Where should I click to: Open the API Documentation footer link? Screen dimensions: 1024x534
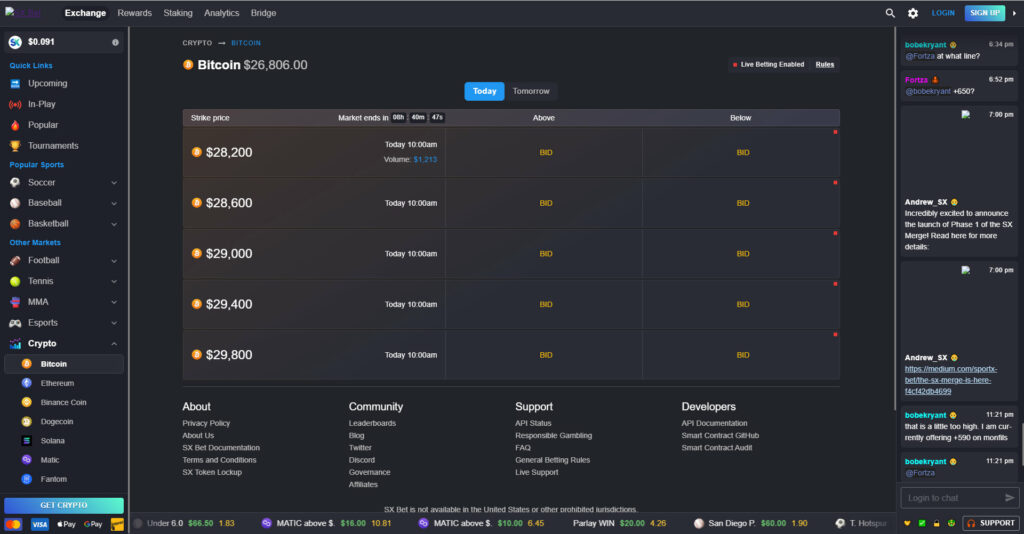coord(714,423)
